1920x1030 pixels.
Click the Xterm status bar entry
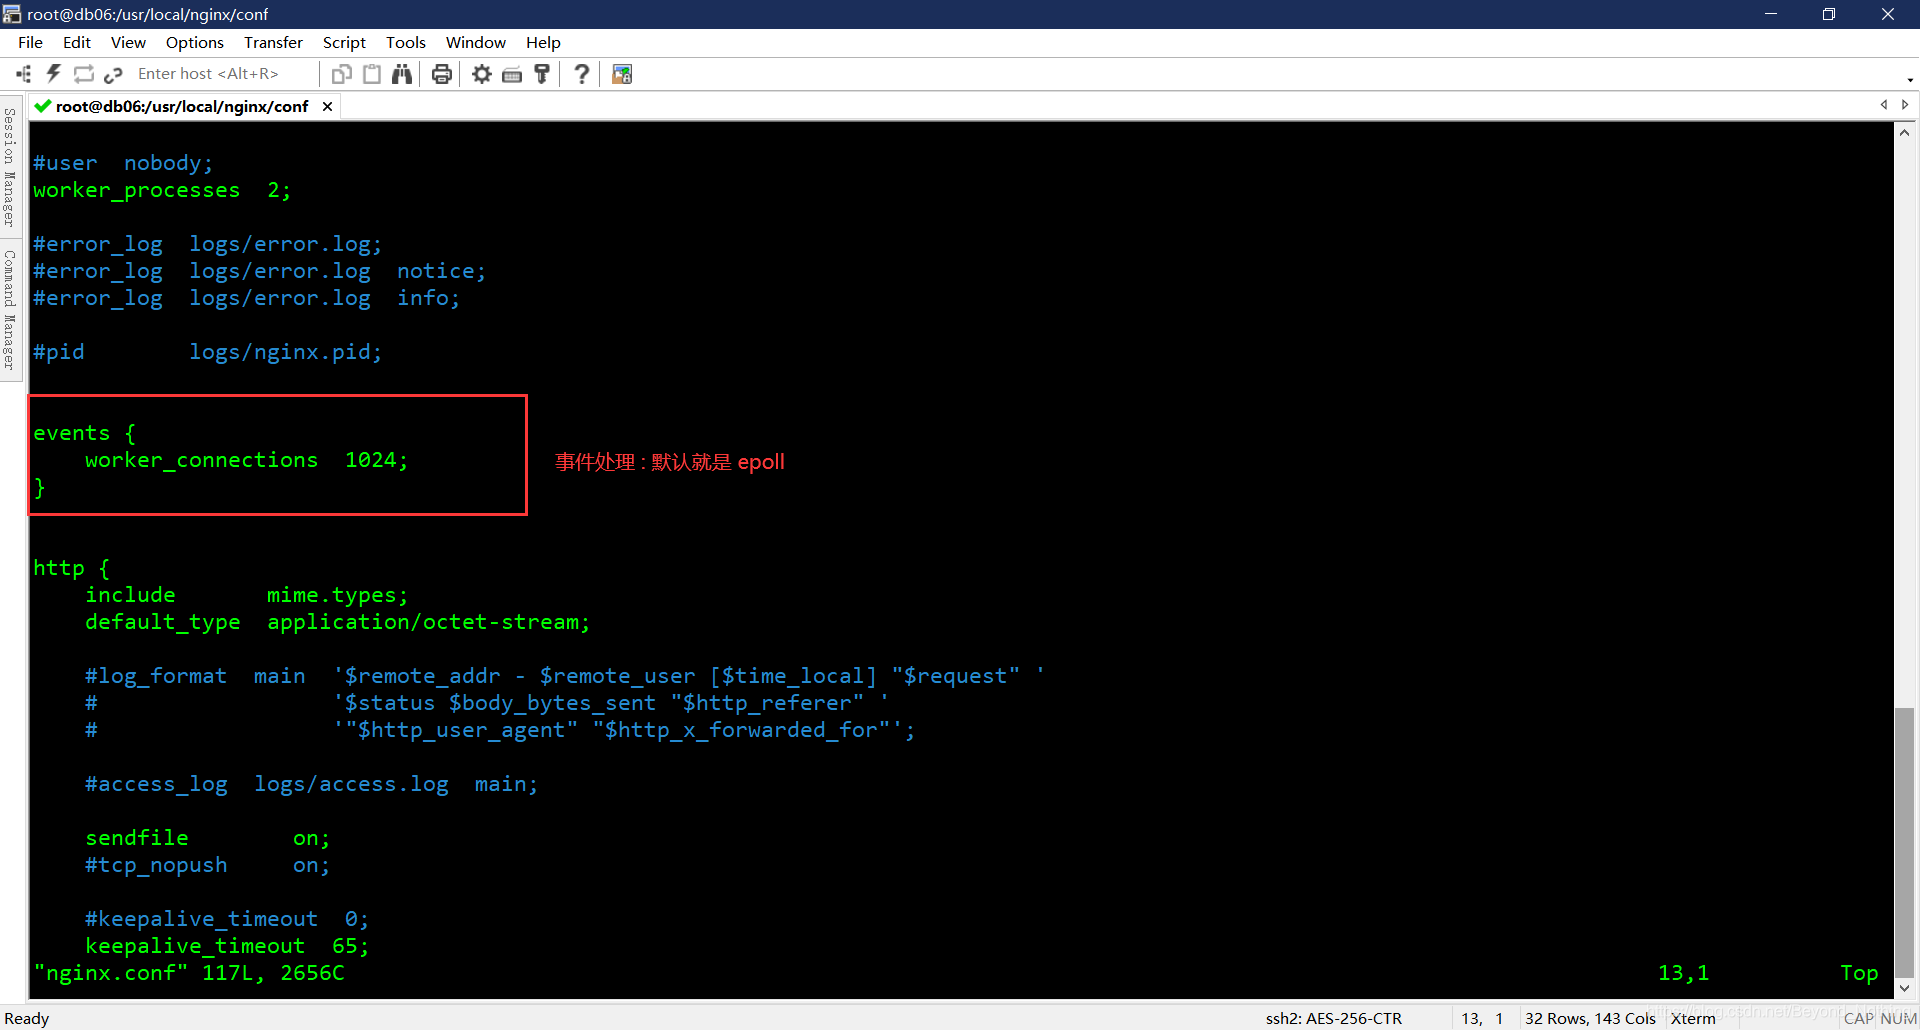1693,1018
